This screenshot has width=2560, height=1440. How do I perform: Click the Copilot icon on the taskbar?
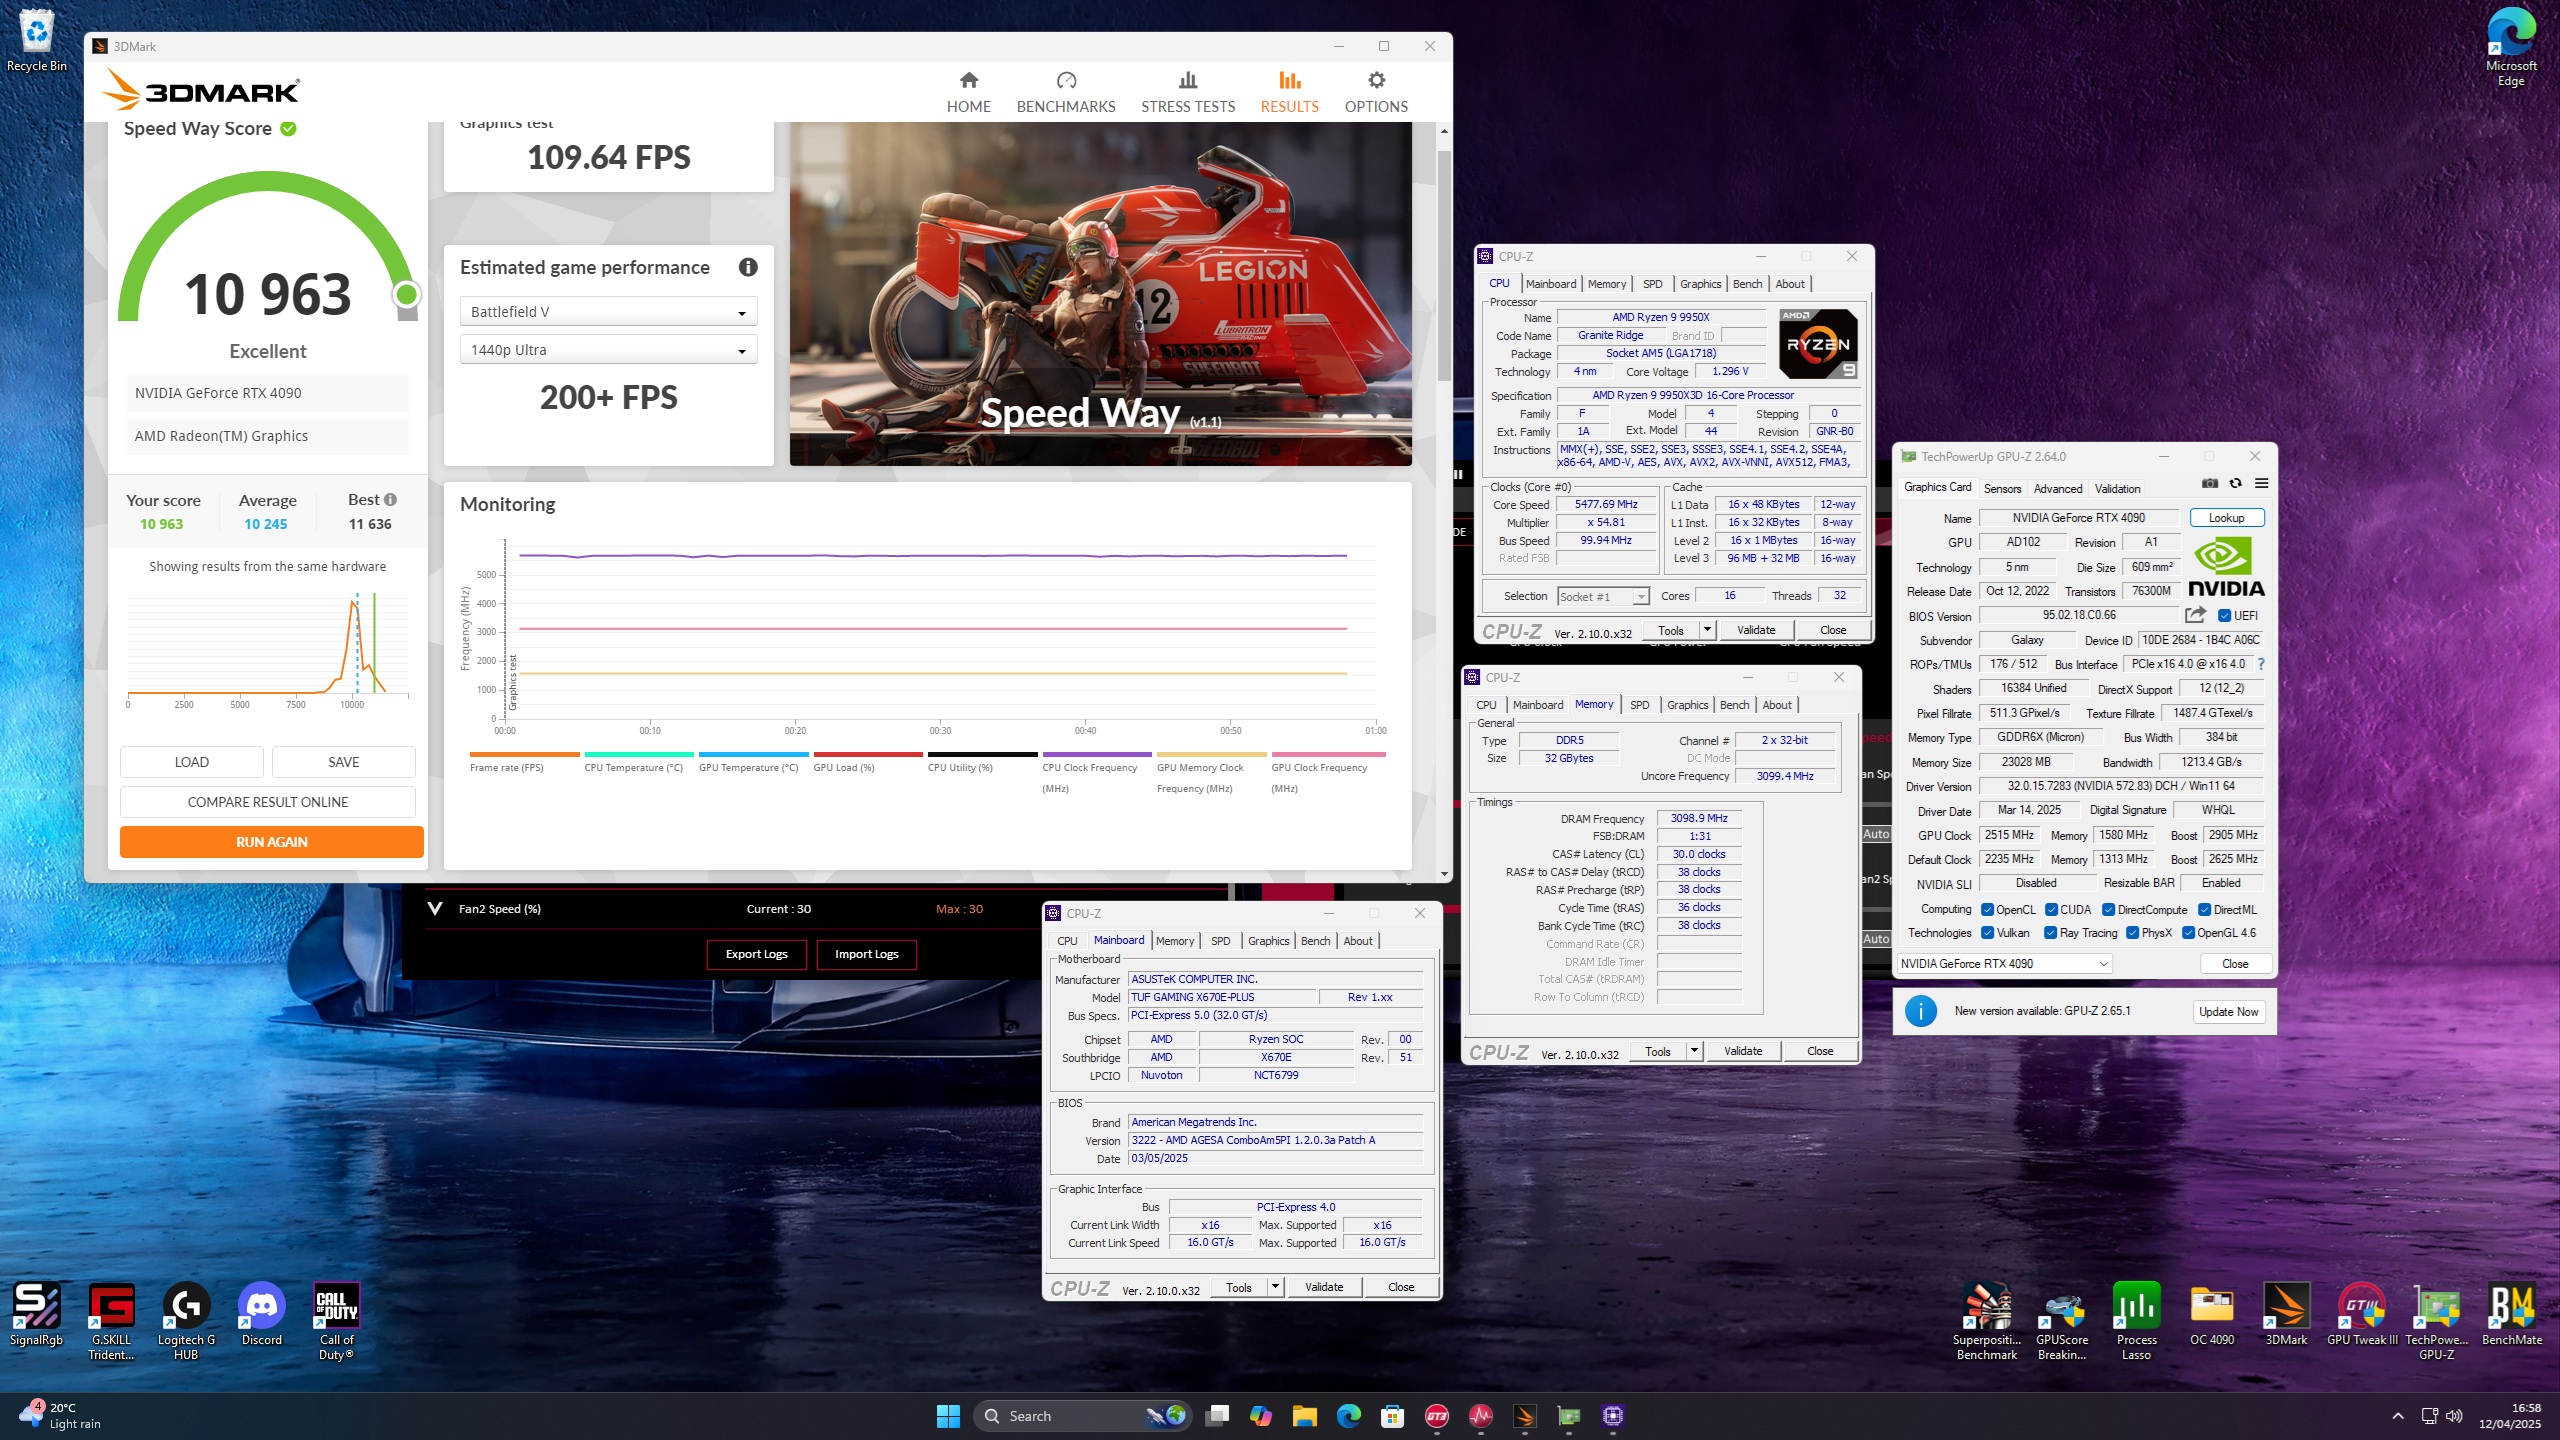point(1260,1415)
